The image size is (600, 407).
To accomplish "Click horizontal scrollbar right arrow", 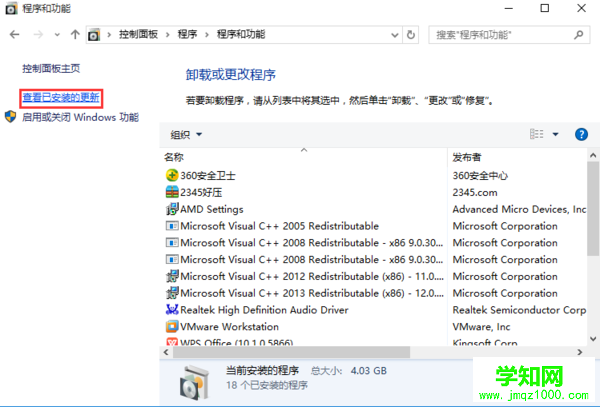I will pos(580,352).
